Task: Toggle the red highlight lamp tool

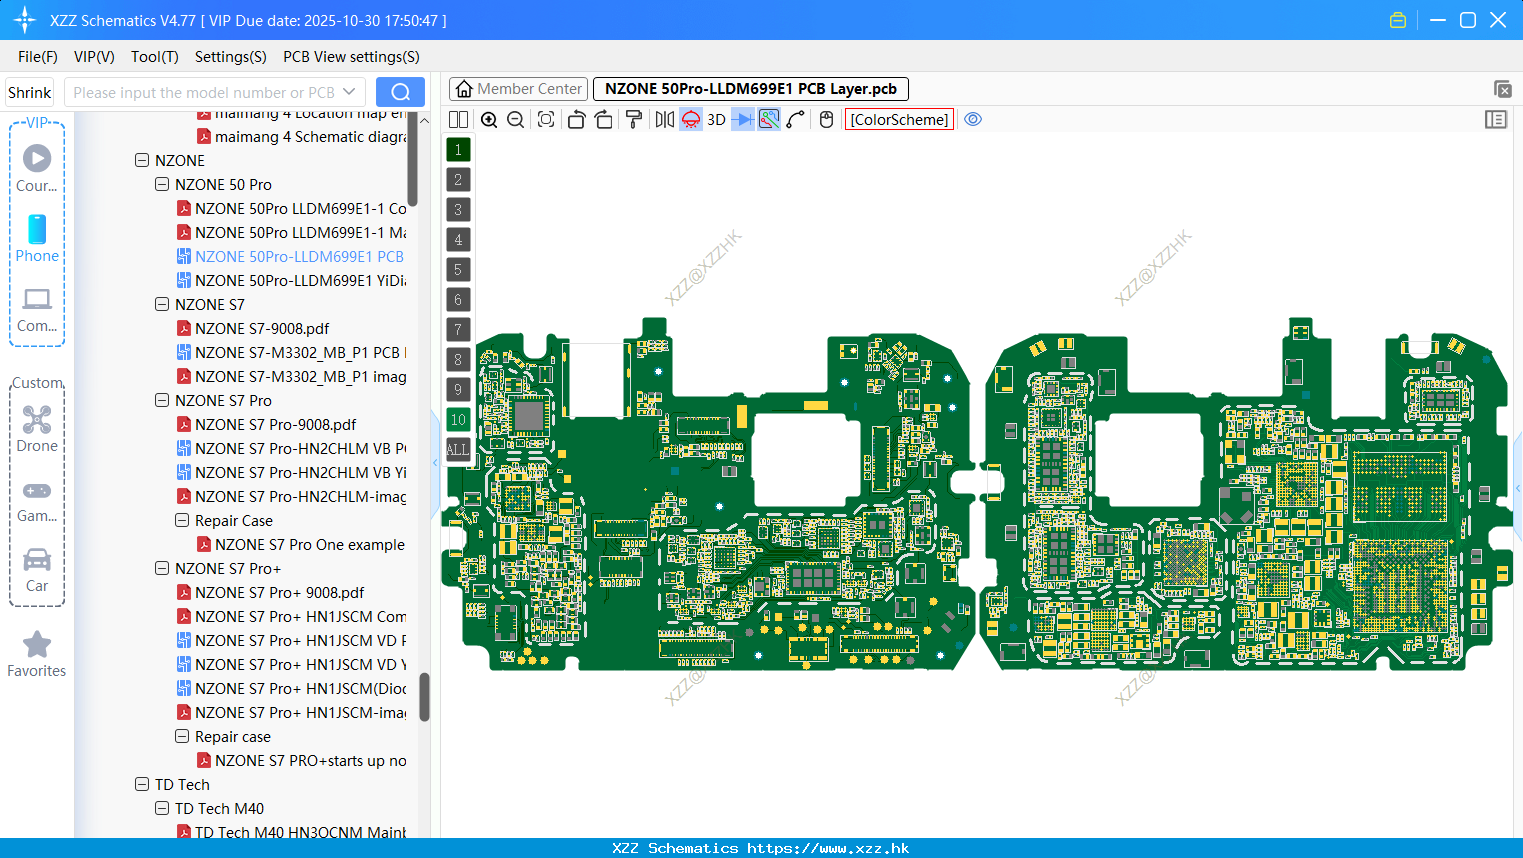Action: (691, 119)
